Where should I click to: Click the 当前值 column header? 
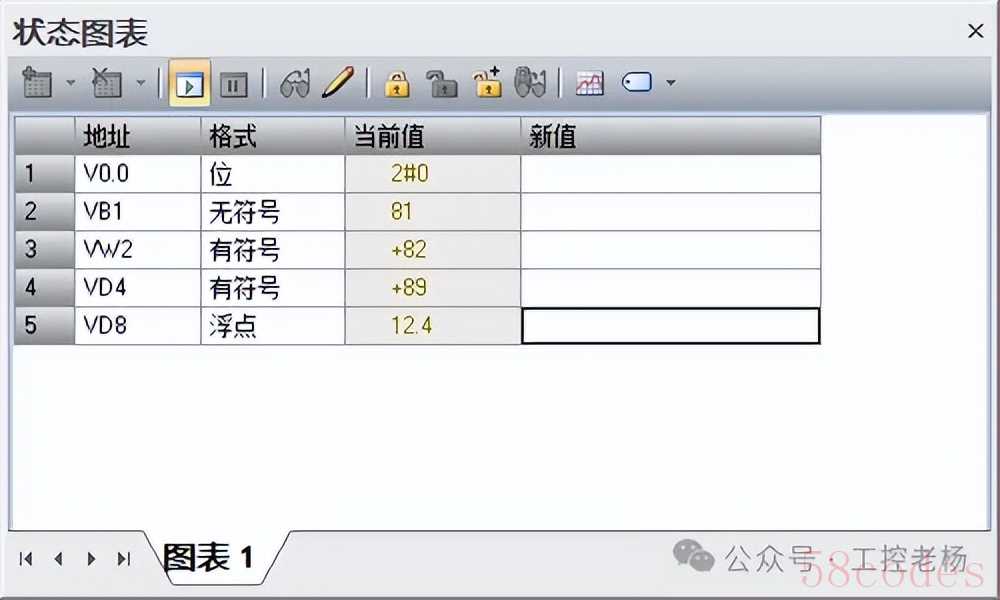coord(432,136)
